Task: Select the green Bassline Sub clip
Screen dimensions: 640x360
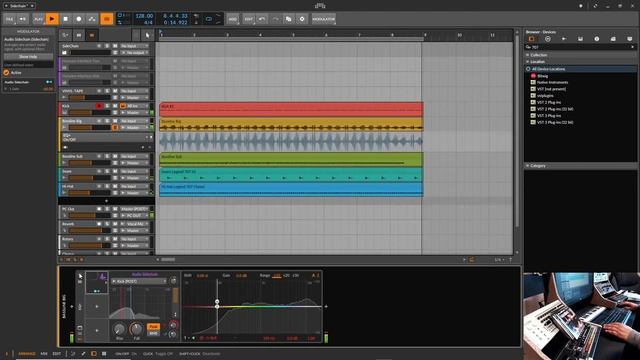Action: point(291,160)
